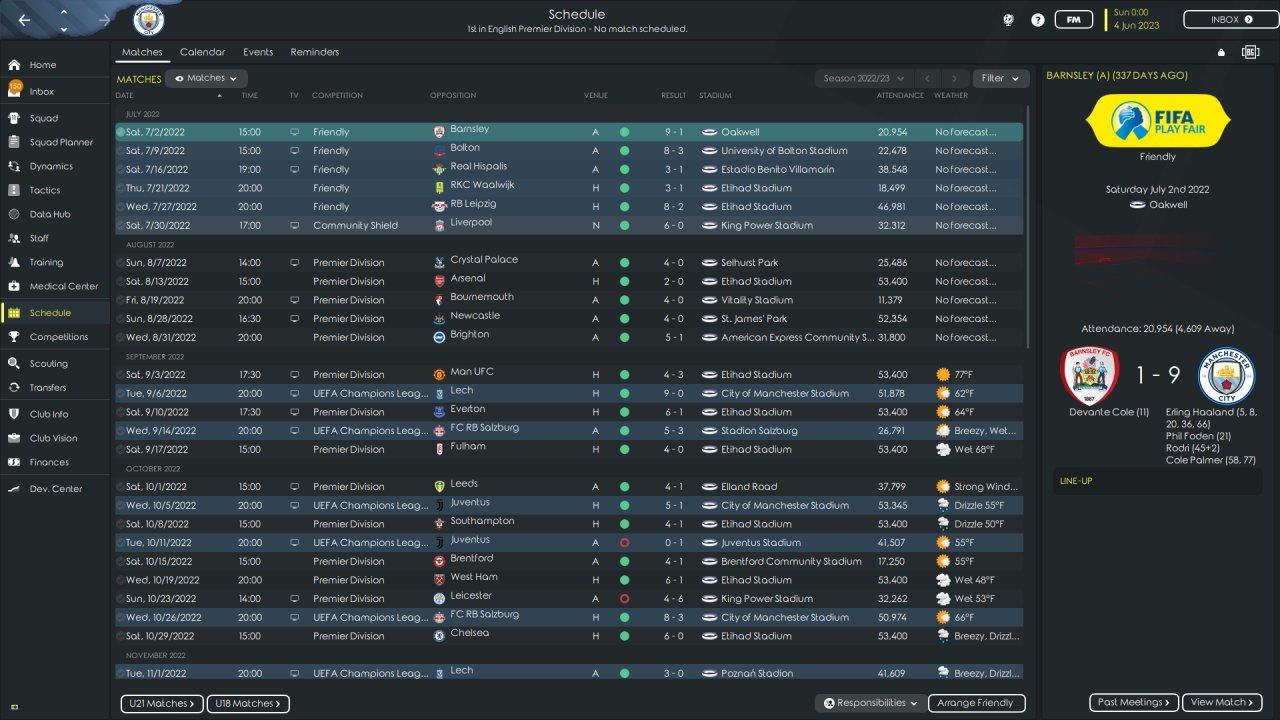Click the Brentford club badge icon
The height and width of the screenshot is (720, 1280).
click(x=439, y=561)
